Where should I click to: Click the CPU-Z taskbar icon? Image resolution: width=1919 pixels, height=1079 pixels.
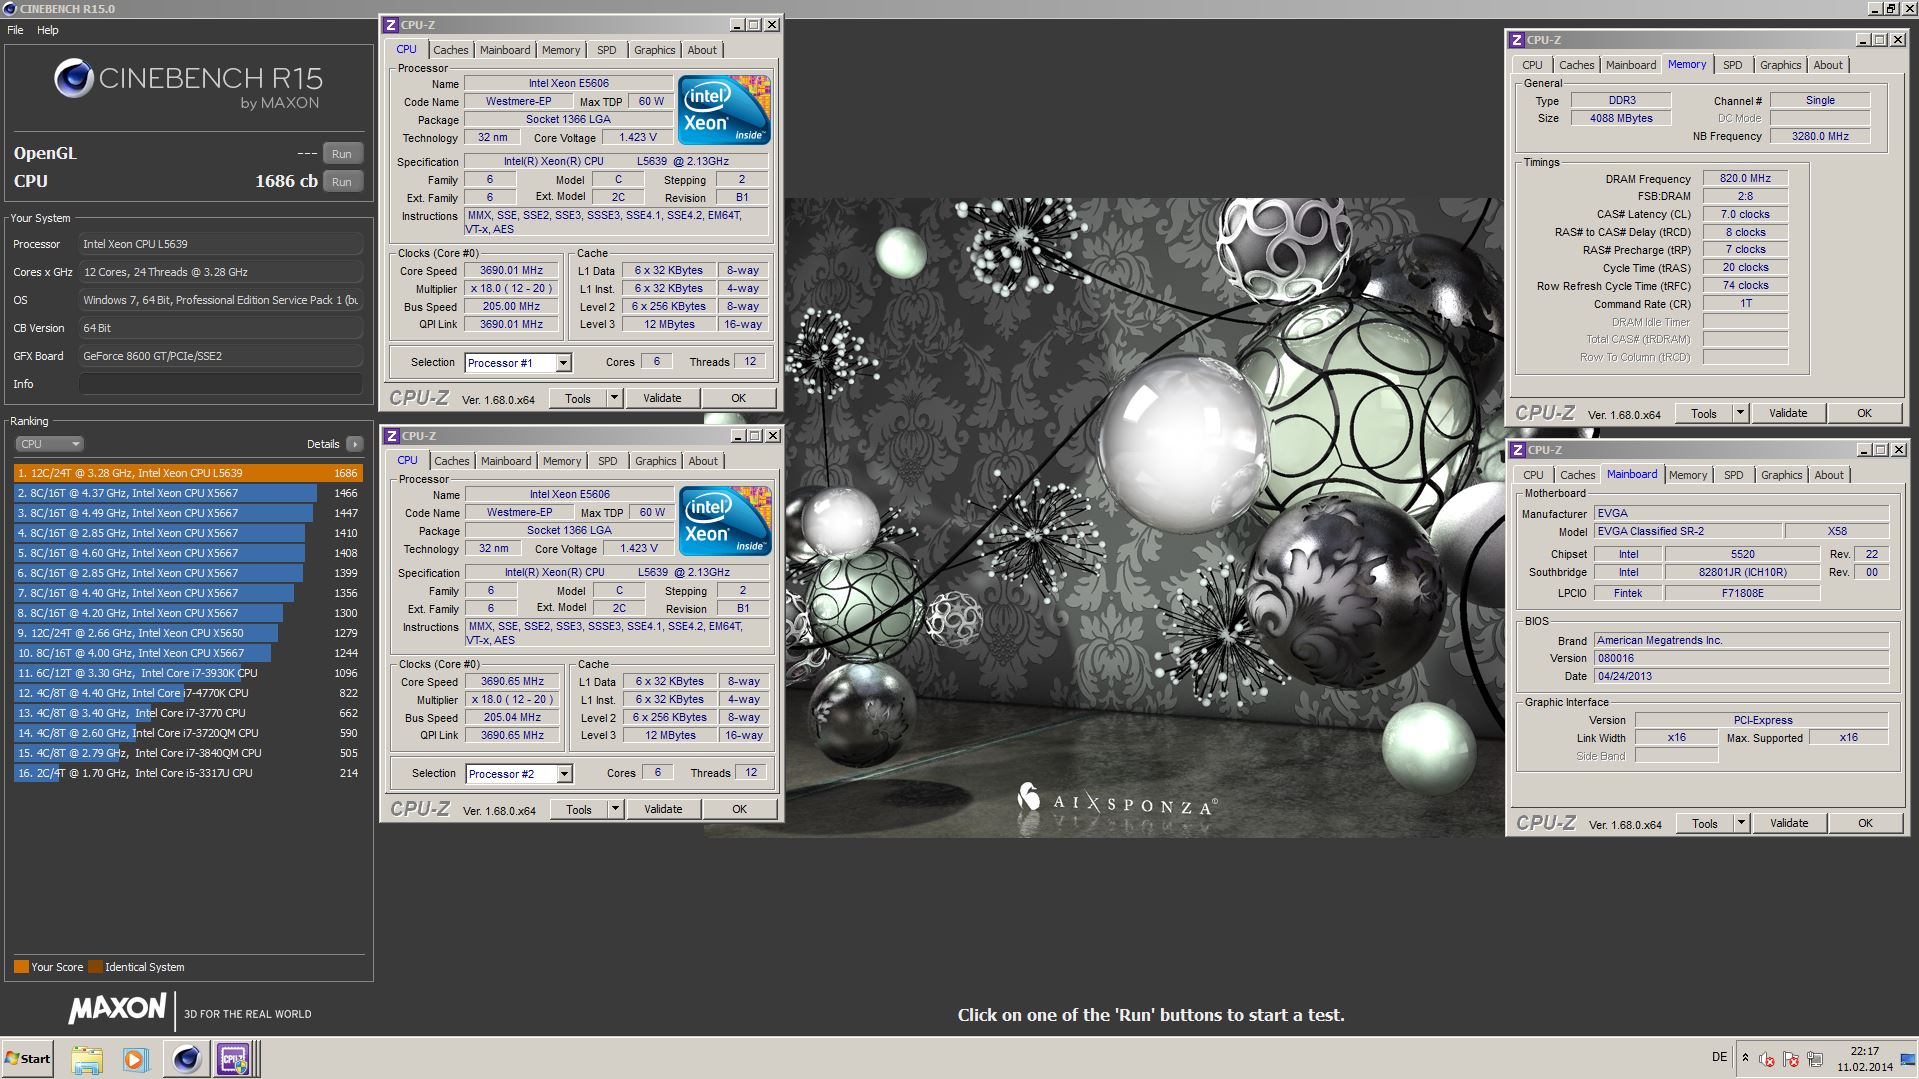234,1059
